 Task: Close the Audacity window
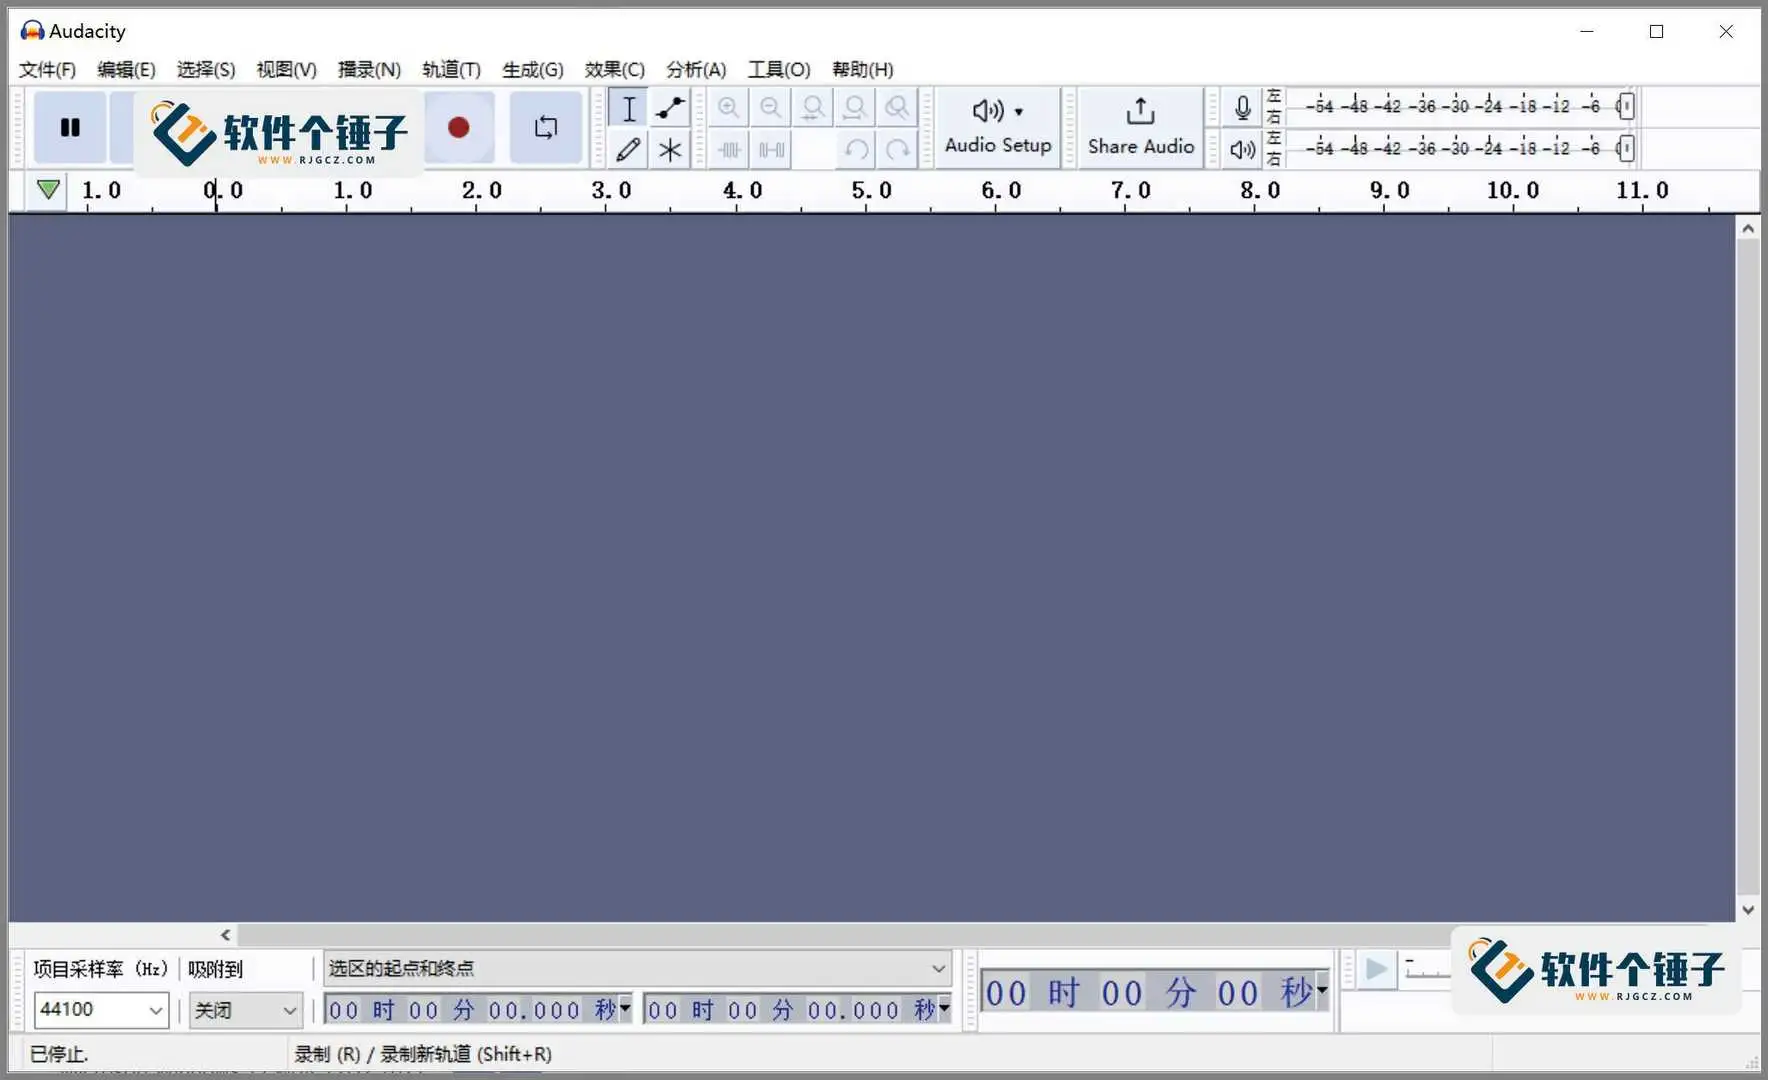point(1726,32)
